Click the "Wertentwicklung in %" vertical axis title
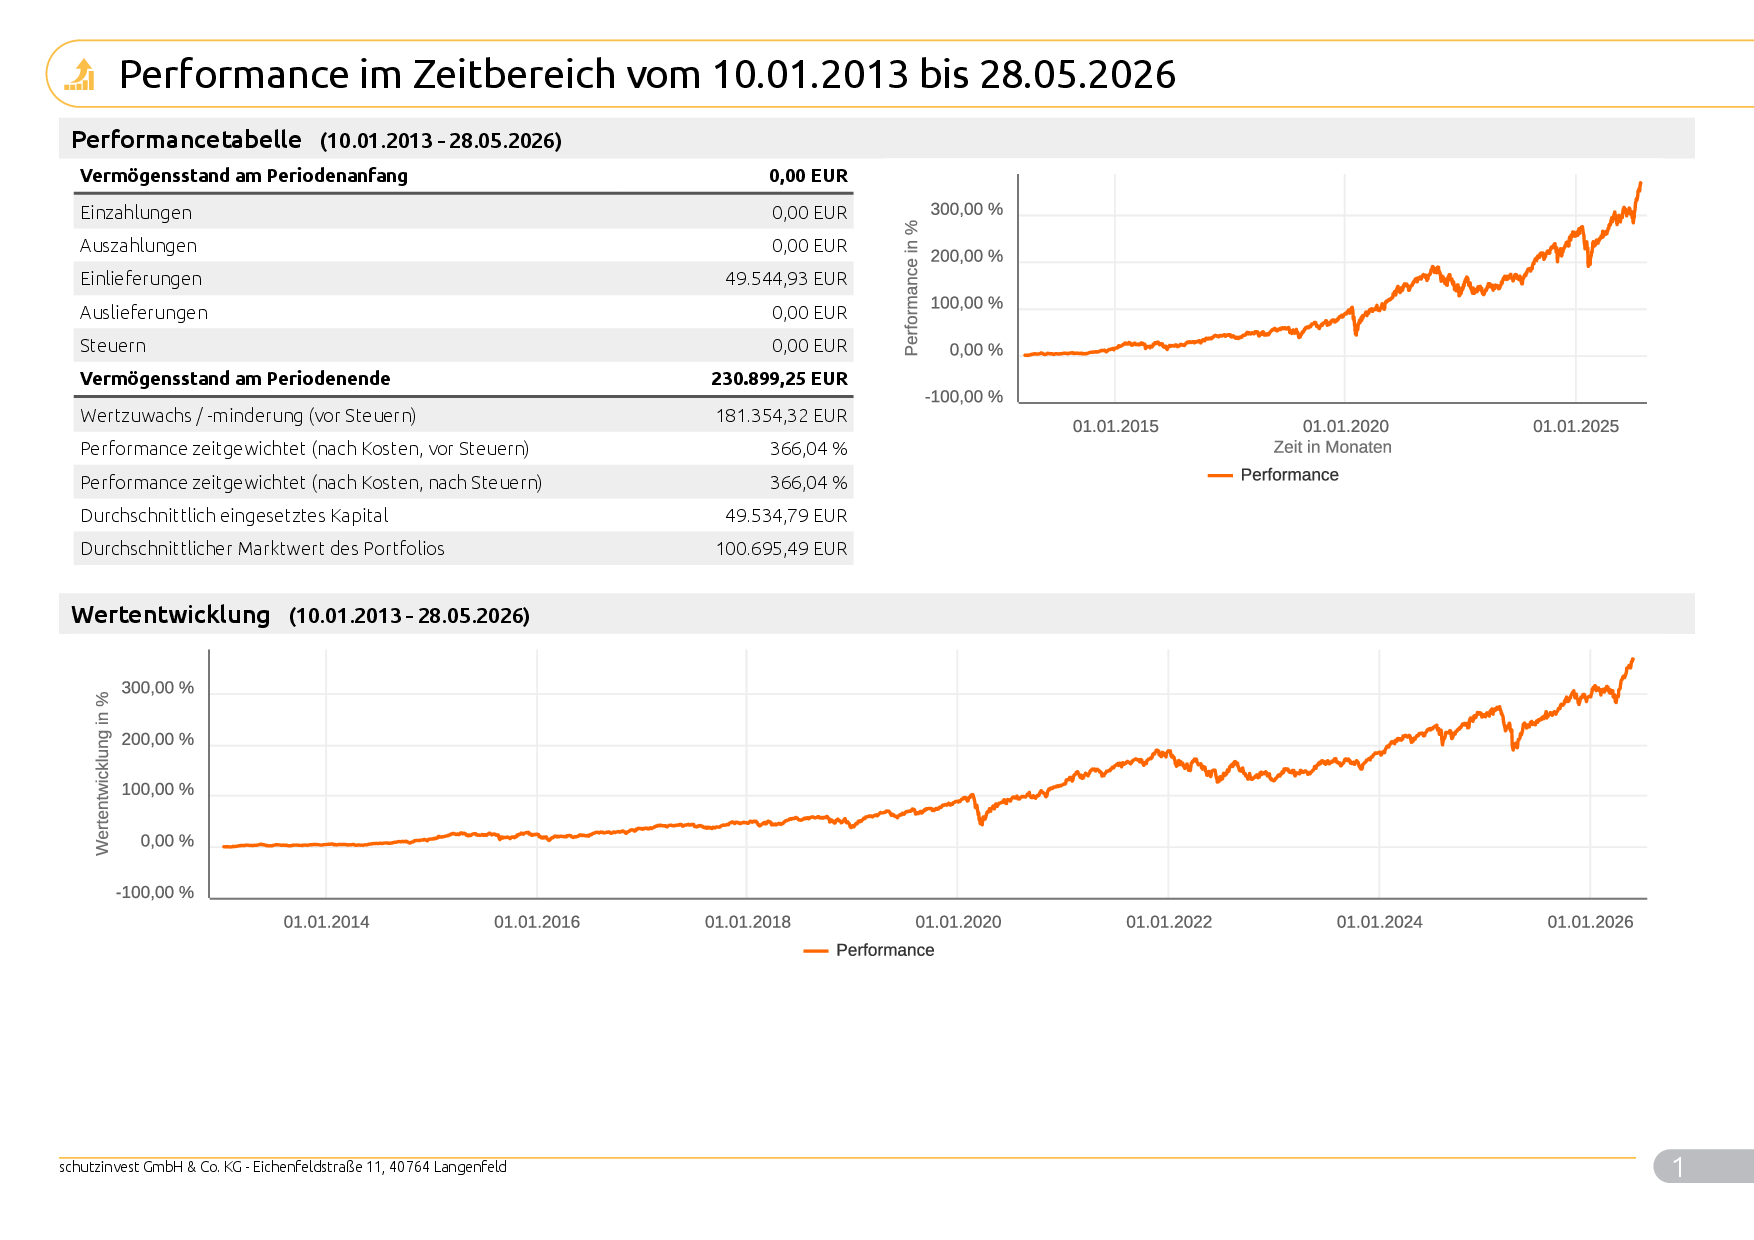 [102, 774]
